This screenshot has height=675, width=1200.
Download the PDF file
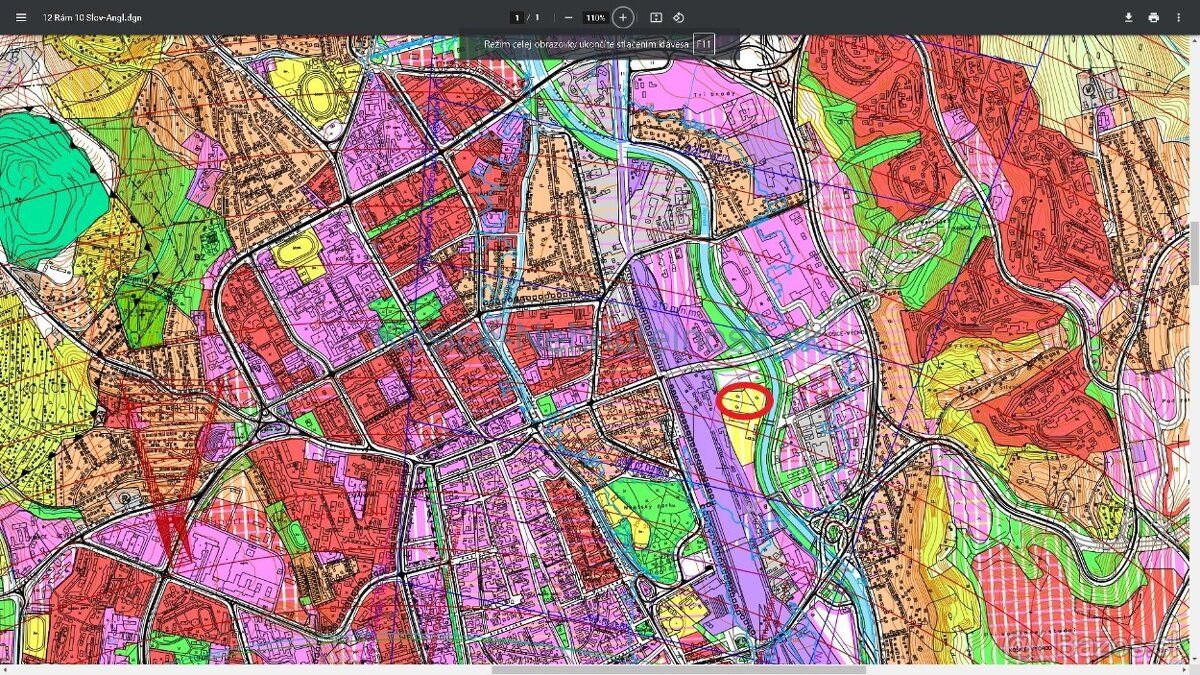click(1128, 17)
